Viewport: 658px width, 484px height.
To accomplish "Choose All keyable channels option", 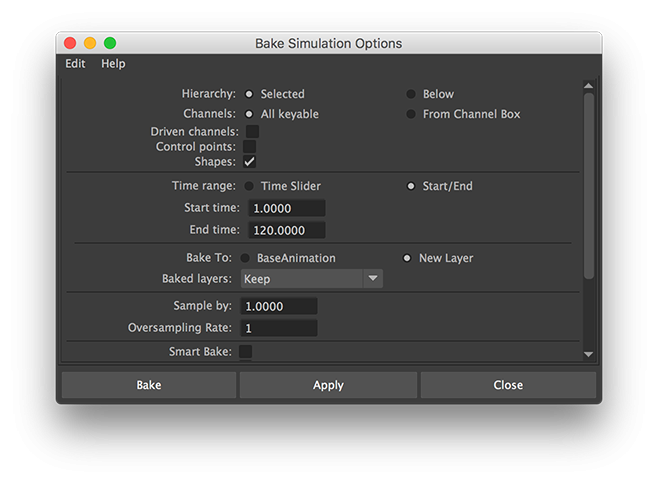I will click(x=249, y=114).
